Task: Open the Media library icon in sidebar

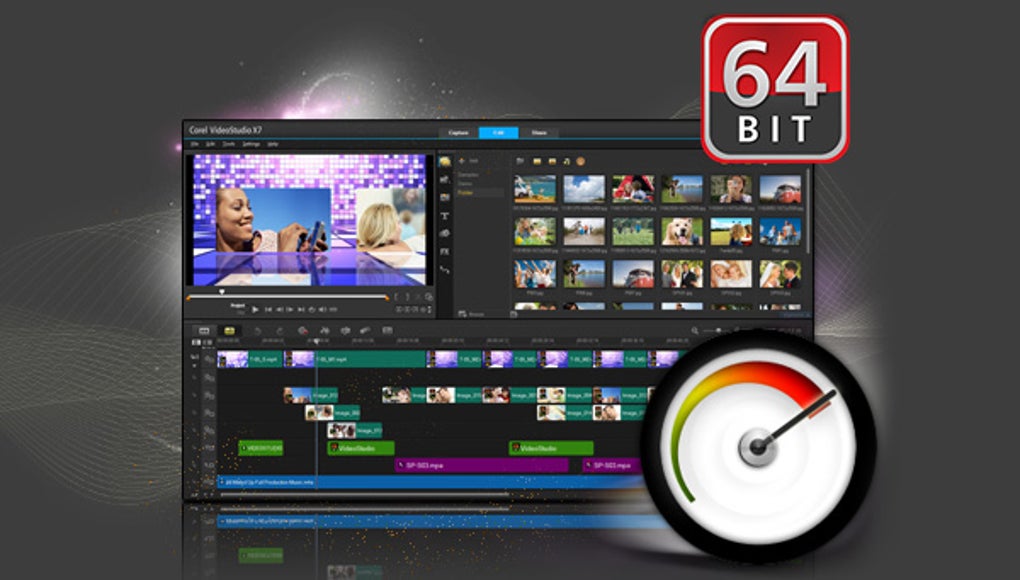Action: [x=445, y=161]
